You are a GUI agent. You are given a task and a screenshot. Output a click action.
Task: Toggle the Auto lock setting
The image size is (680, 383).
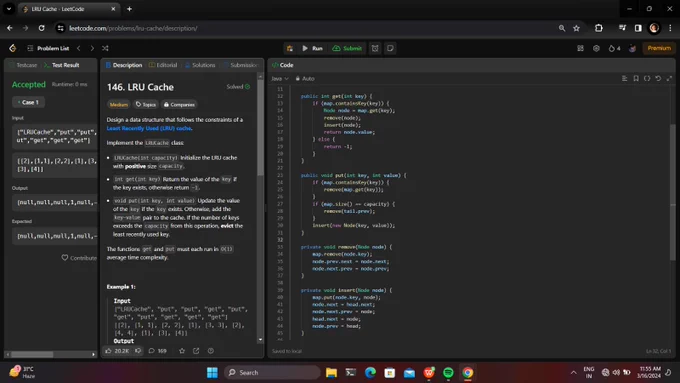(x=305, y=79)
